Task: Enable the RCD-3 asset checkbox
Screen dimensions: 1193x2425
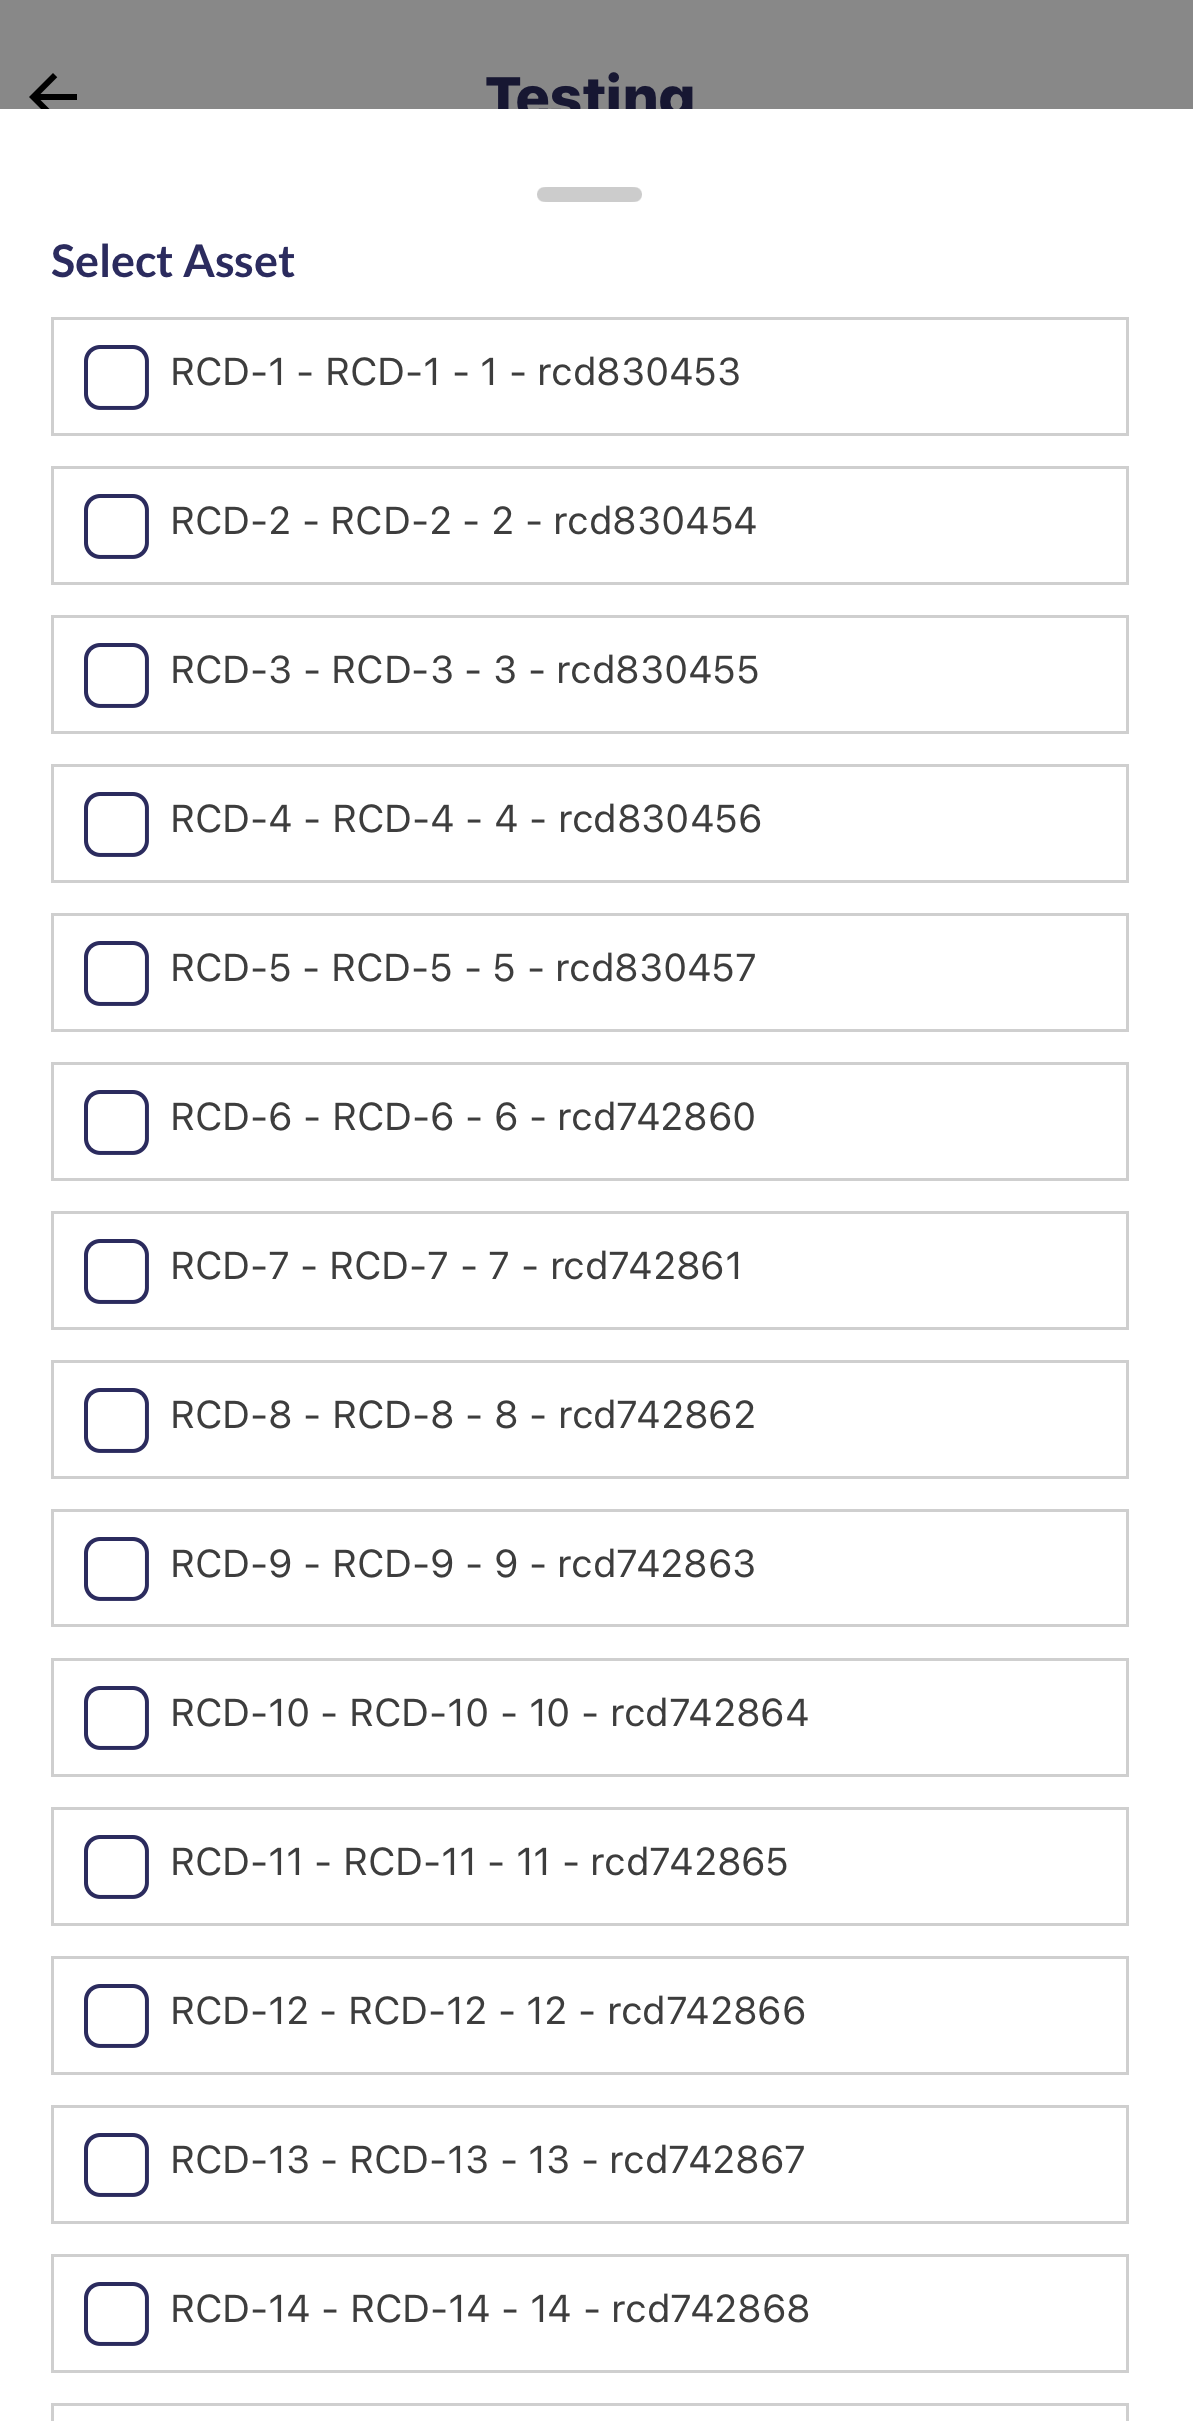Action: [x=116, y=675]
